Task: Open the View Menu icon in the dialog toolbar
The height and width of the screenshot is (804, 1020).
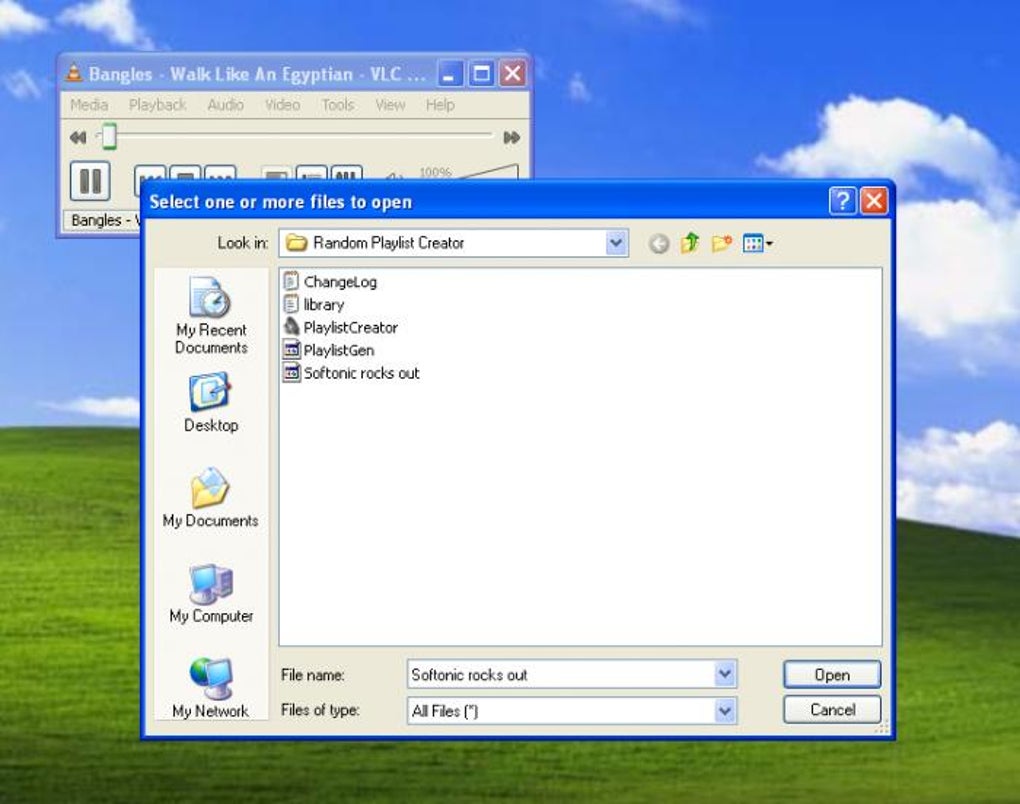Action: pyautogui.click(x=757, y=243)
